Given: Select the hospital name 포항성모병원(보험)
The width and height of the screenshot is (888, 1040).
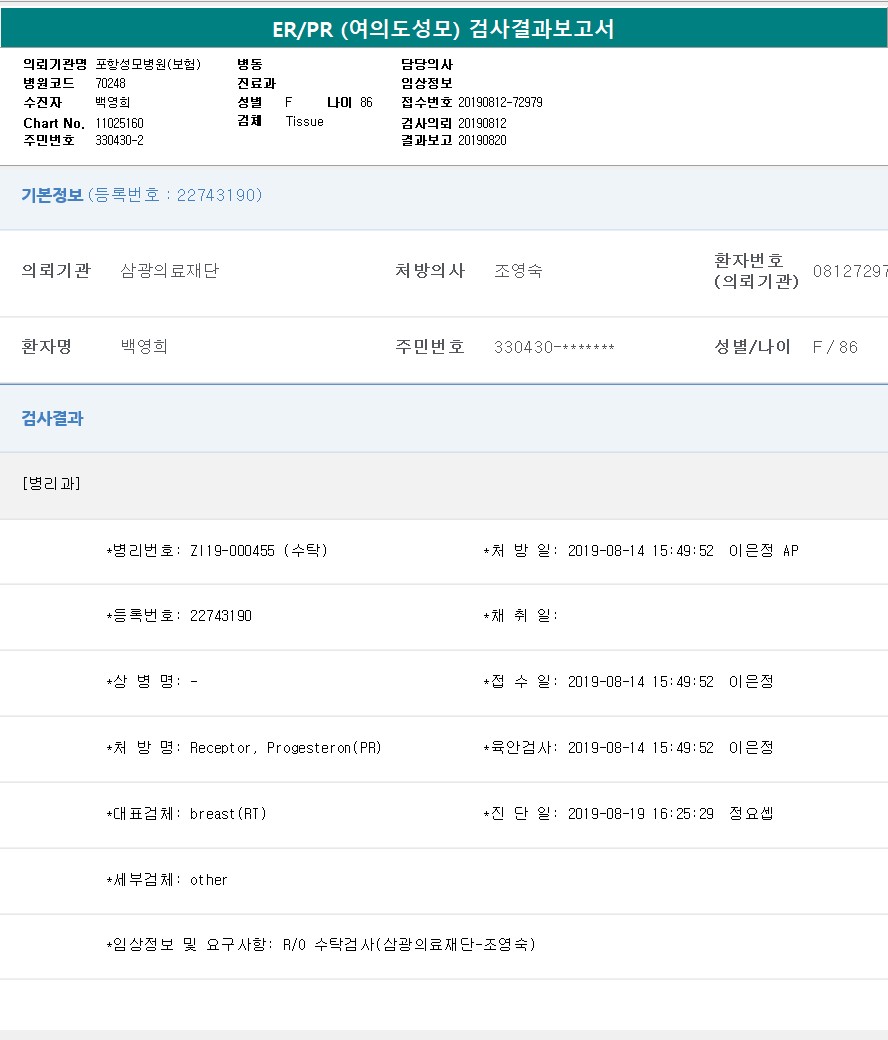Looking at the screenshot, I should (x=148, y=64).
